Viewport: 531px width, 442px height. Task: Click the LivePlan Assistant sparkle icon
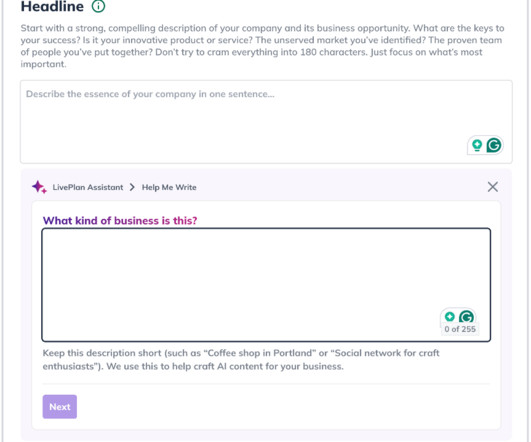[x=39, y=187]
